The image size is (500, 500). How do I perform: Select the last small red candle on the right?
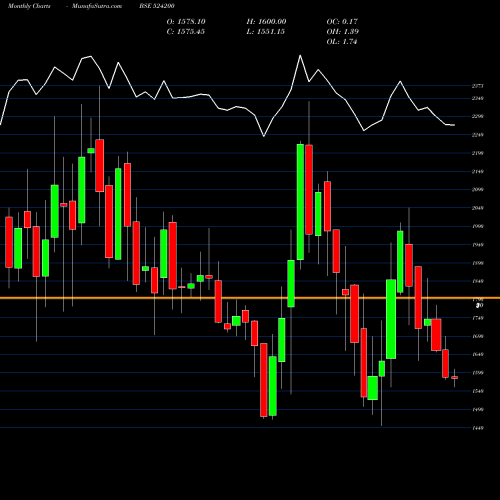[x=454, y=378]
